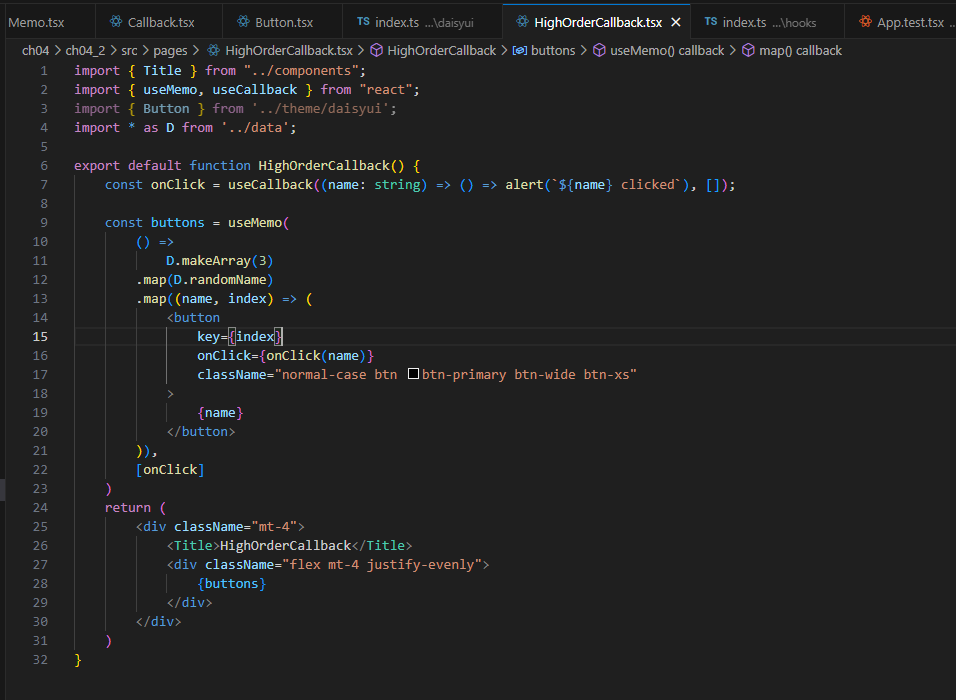This screenshot has height=700, width=956.
Task: Close the HighOrderCallback.tsx tab
Action: click(676, 22)
